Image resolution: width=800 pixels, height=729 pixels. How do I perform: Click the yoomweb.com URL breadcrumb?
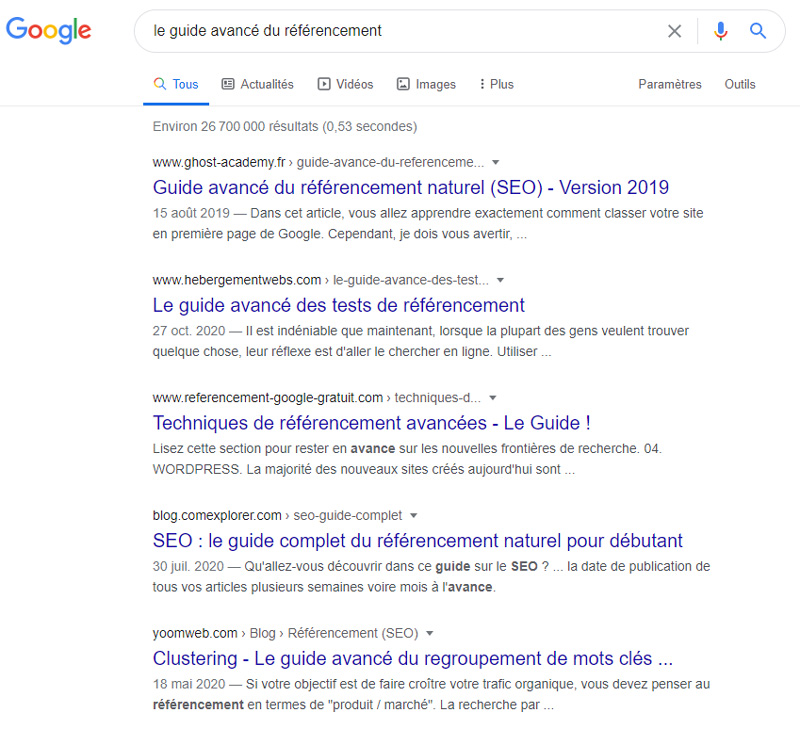(286, 634)
